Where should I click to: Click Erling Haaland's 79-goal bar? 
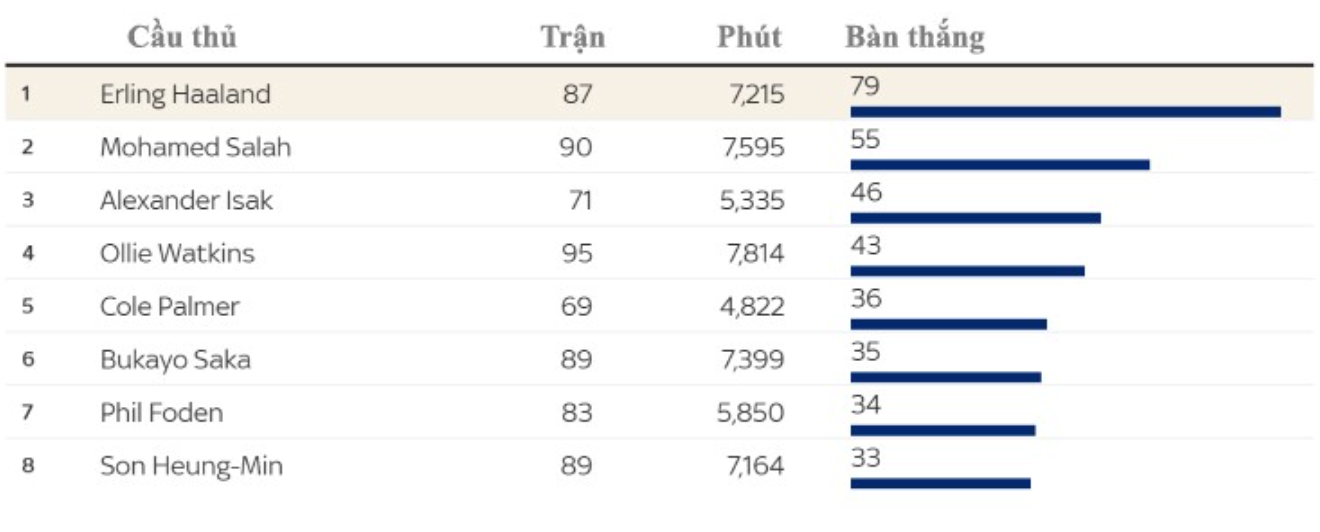pyautogui.click(x=1065, y=111)
